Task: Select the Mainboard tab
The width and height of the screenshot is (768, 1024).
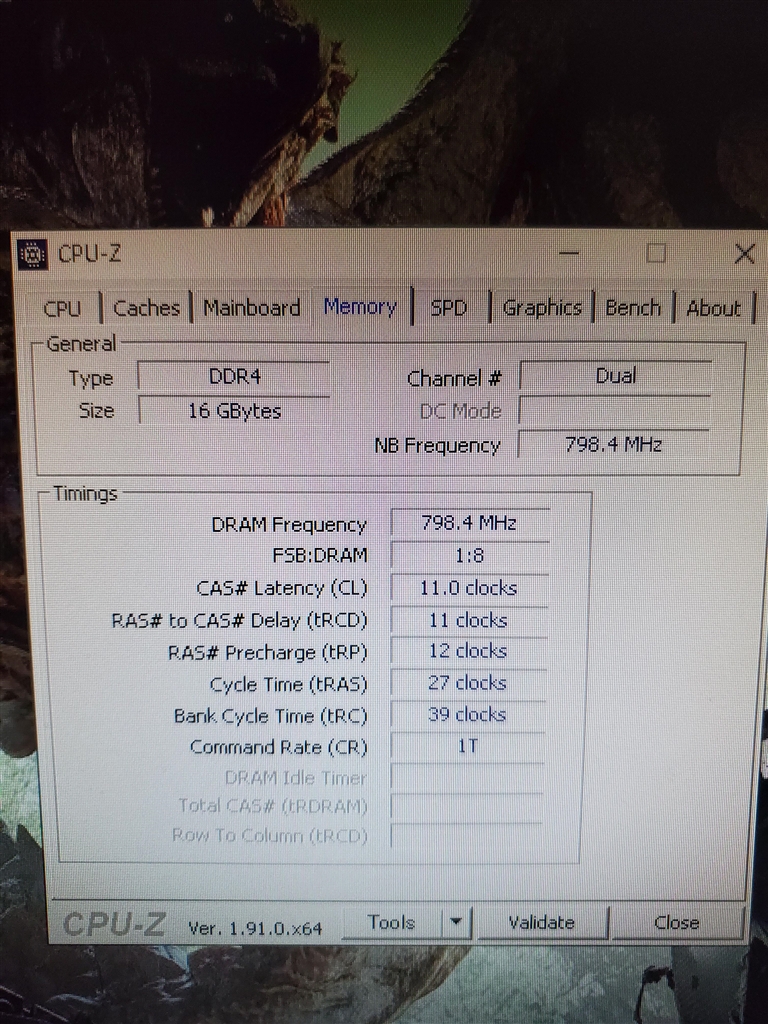Action: (251, 308)
